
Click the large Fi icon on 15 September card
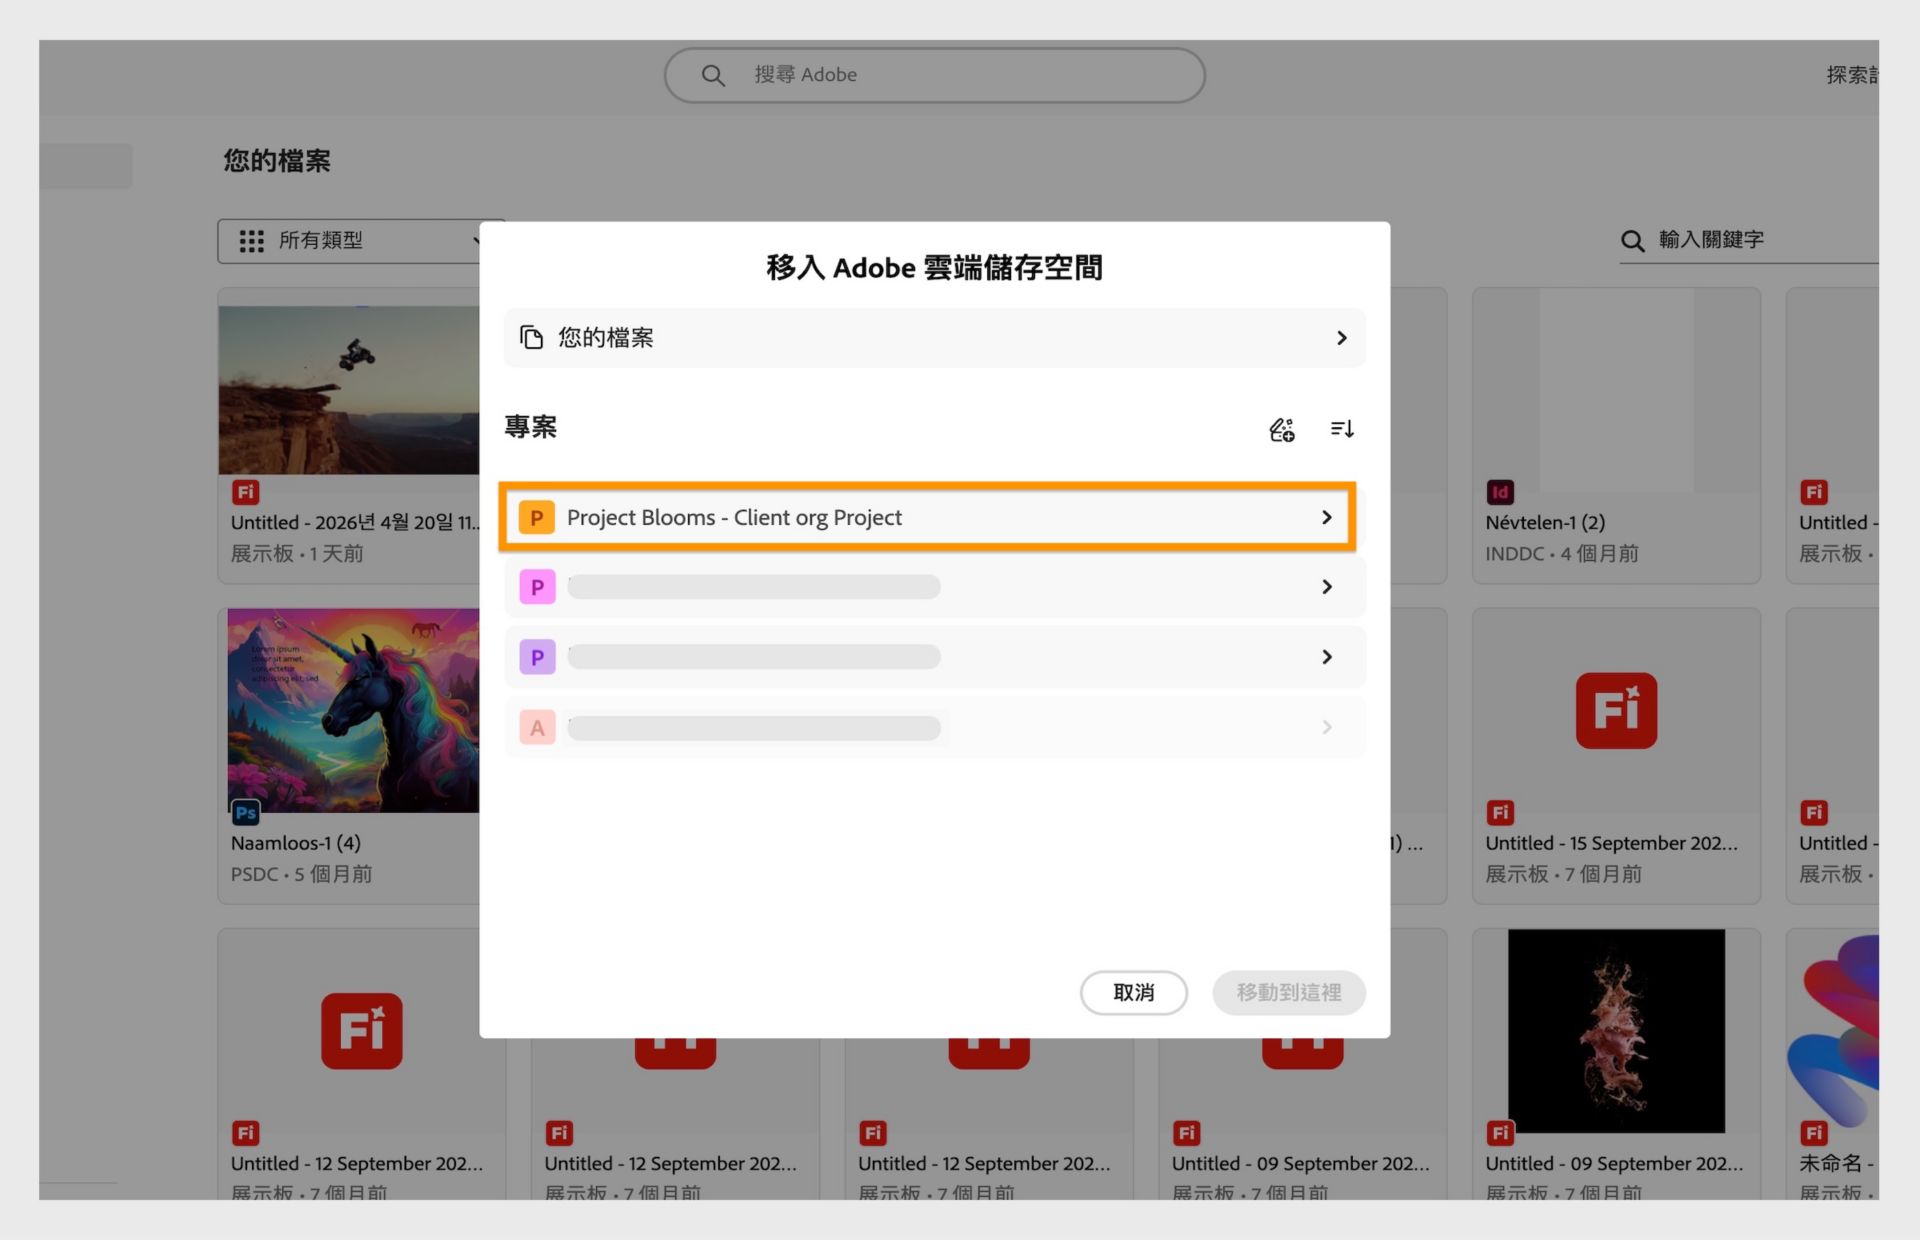coord(1616,711)
